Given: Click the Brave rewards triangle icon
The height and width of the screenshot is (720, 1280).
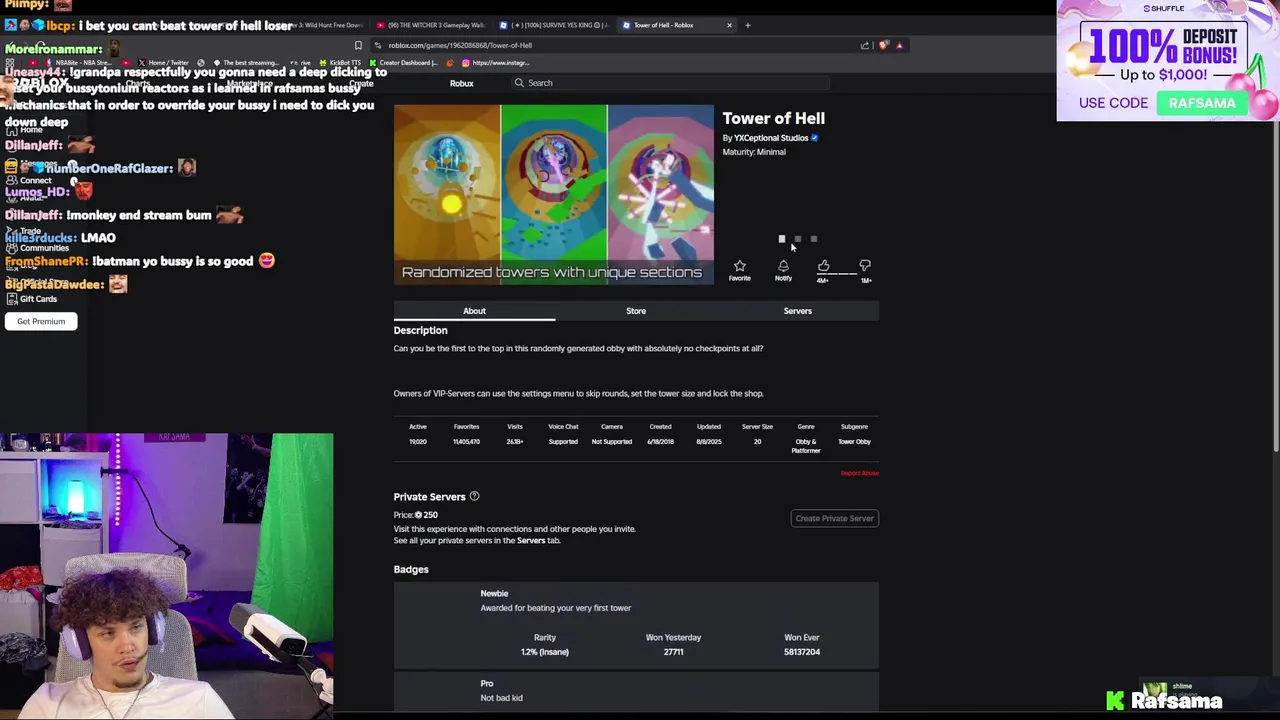Looking at the screenshot, I should click(899, 45).
